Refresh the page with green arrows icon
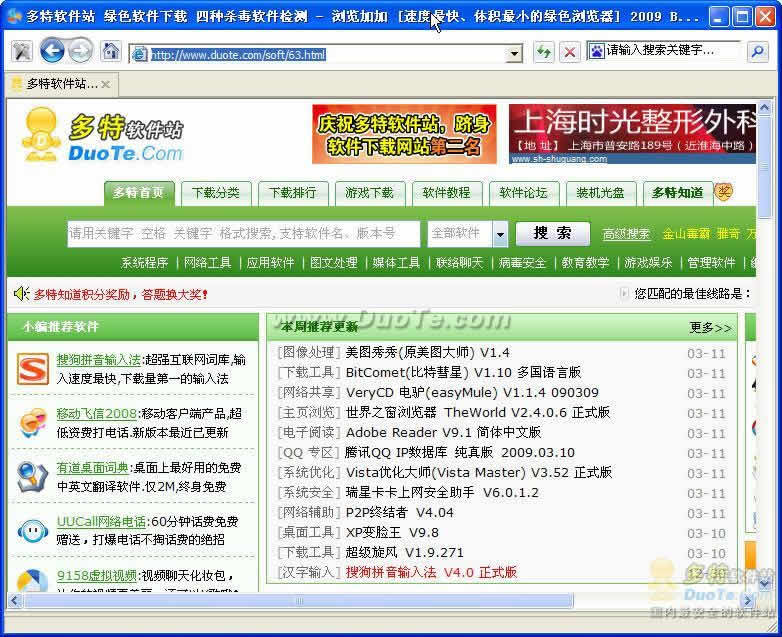This screenshot has width=782, height=637. click(544, 52)
